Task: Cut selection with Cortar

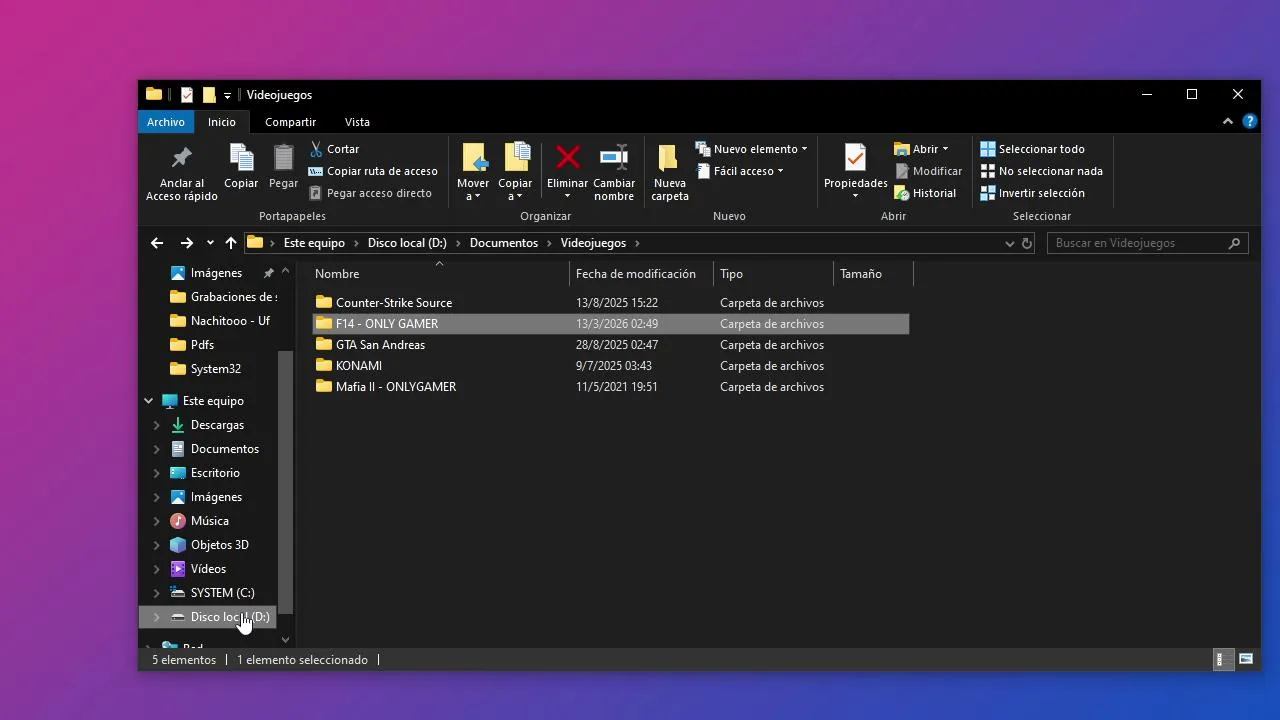Action: pyautogui.click(x=334, y=149)
